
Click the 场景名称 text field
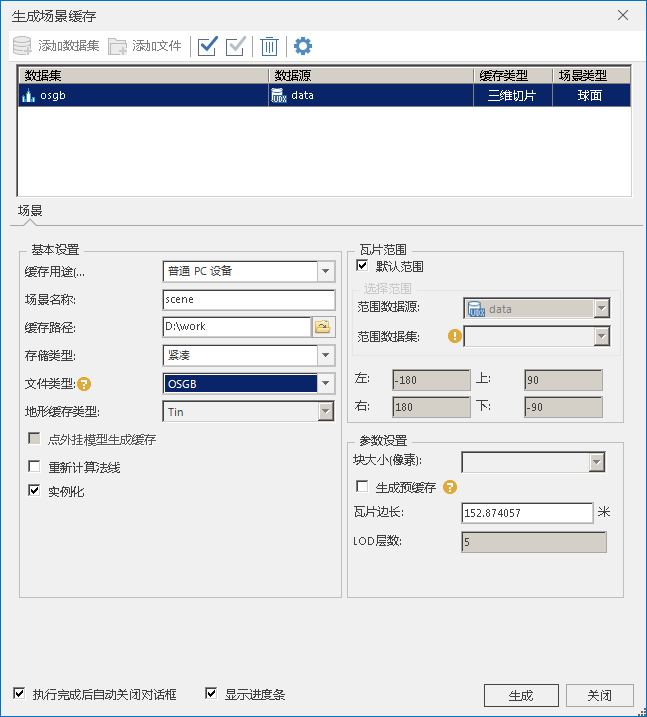point(248,299)
